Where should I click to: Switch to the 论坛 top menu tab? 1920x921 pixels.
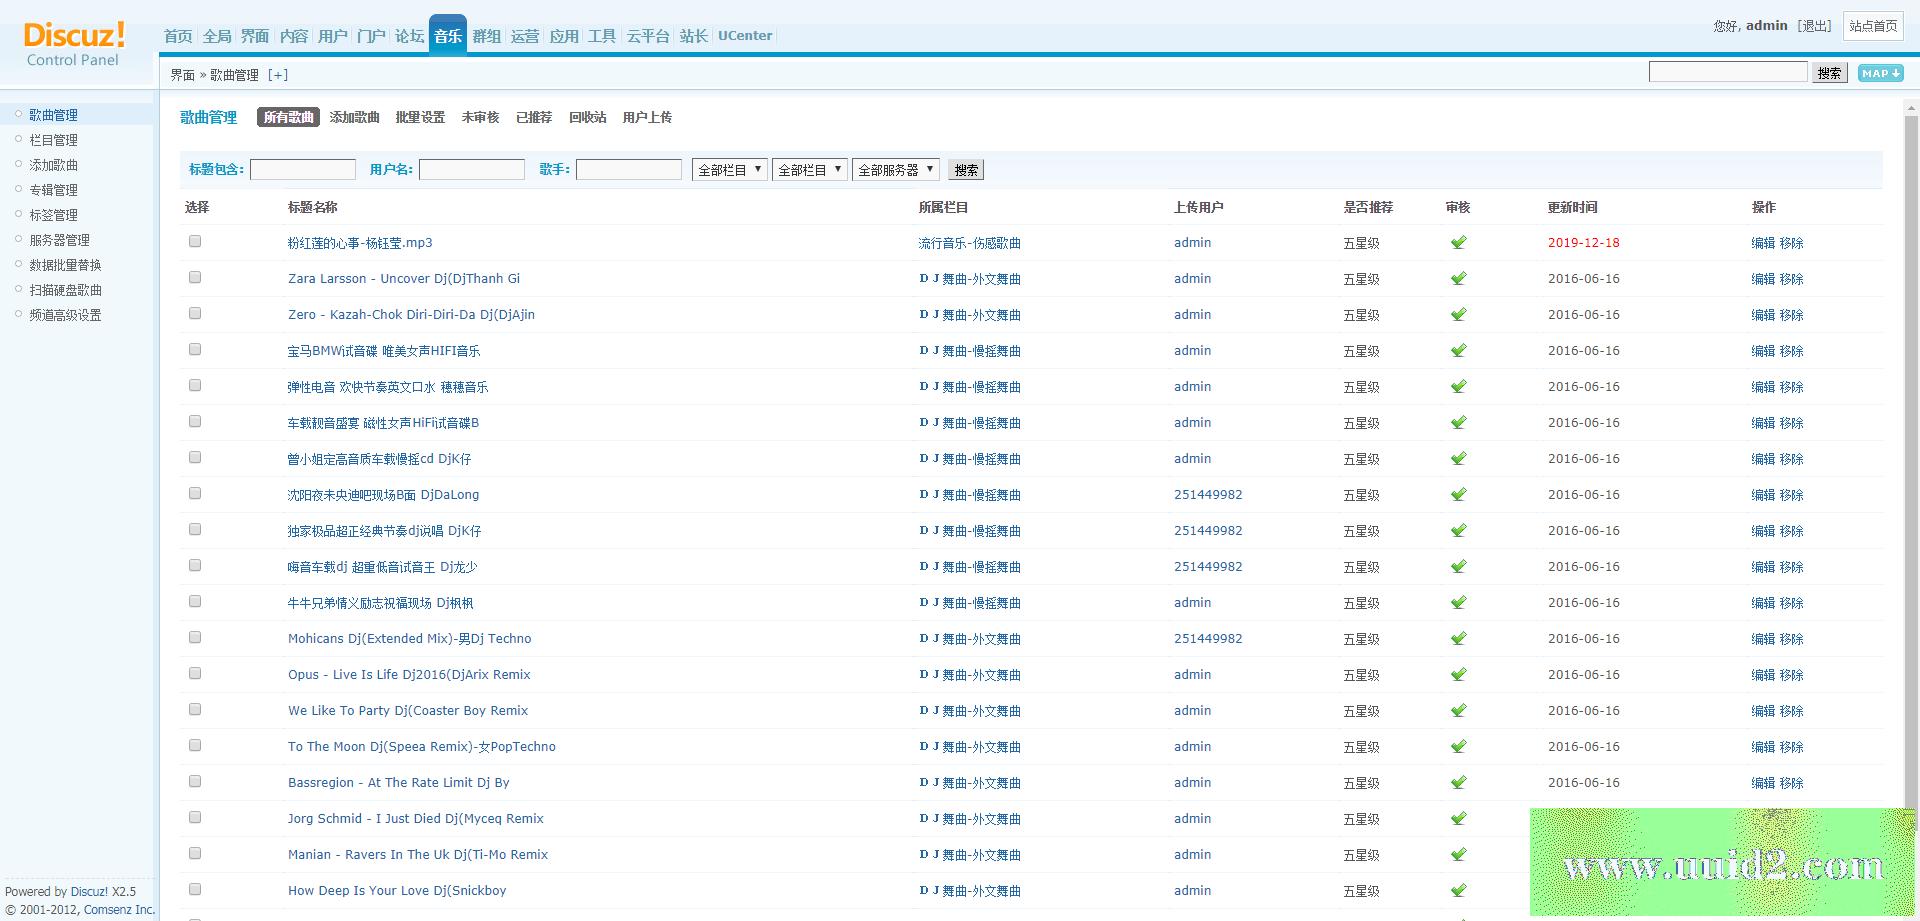click(x=409, y=36)
